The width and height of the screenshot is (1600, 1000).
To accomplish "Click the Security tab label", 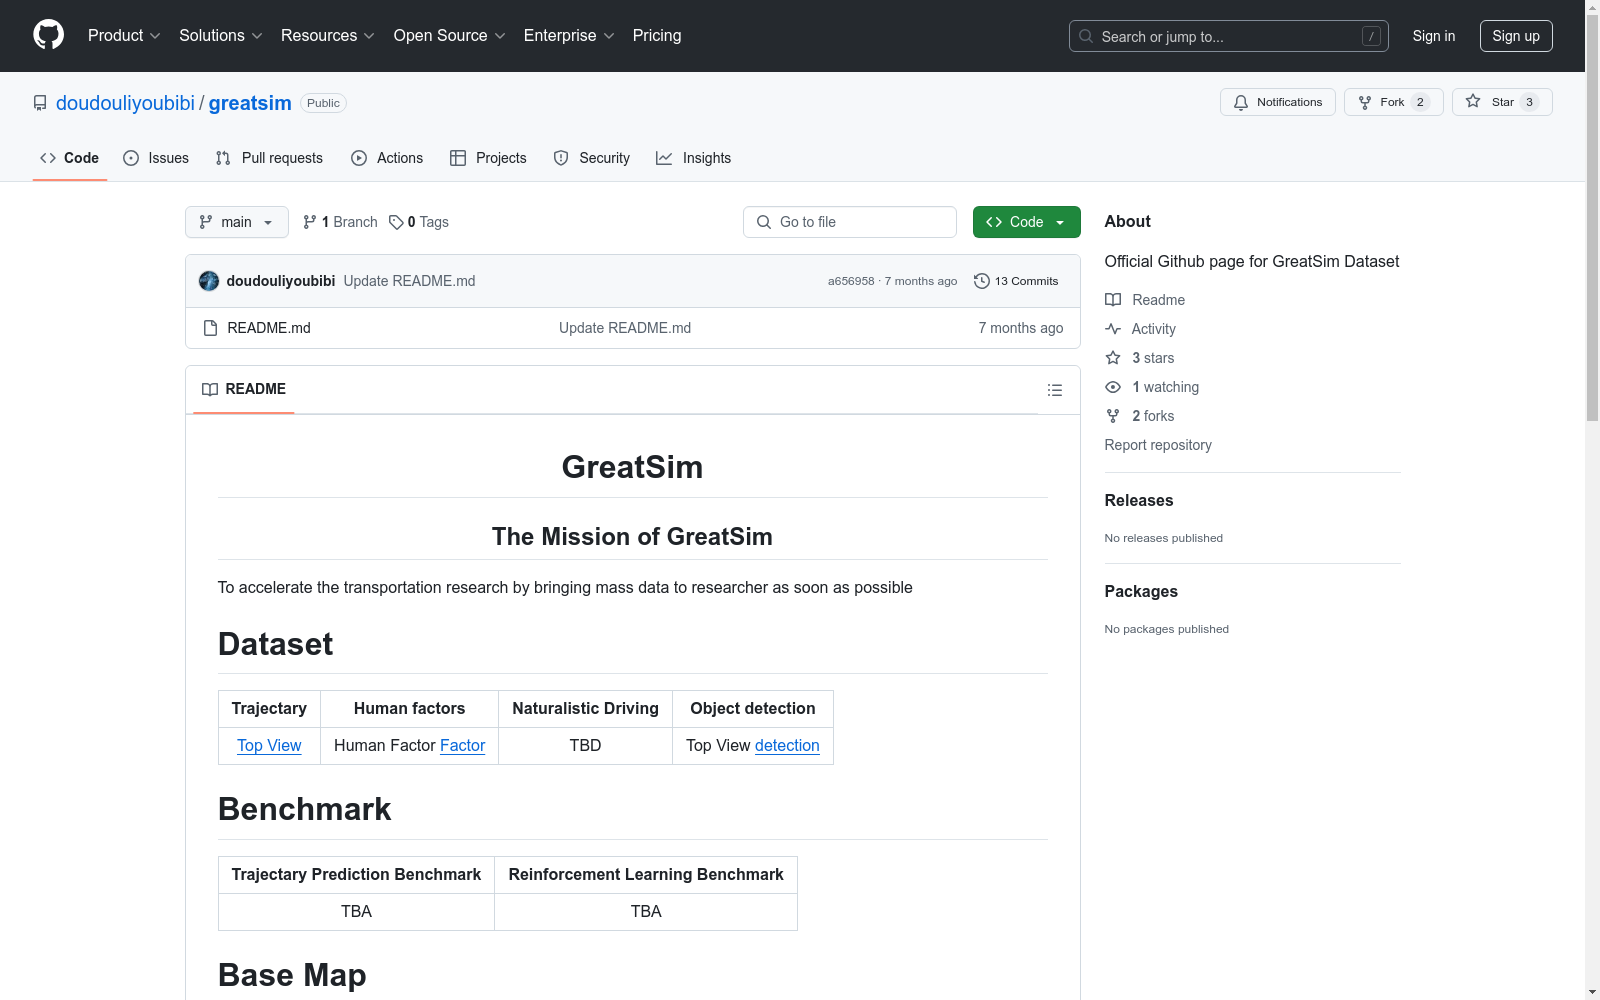I will point(605,158).
